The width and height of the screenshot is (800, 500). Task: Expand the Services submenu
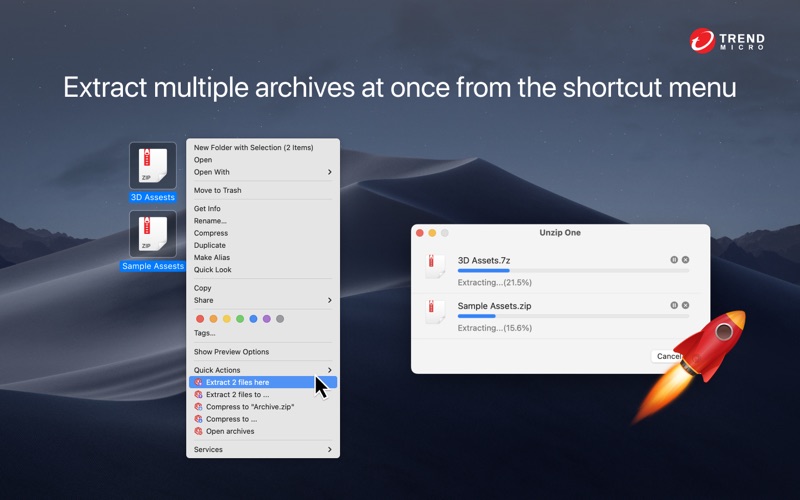[x=263, y=449]
